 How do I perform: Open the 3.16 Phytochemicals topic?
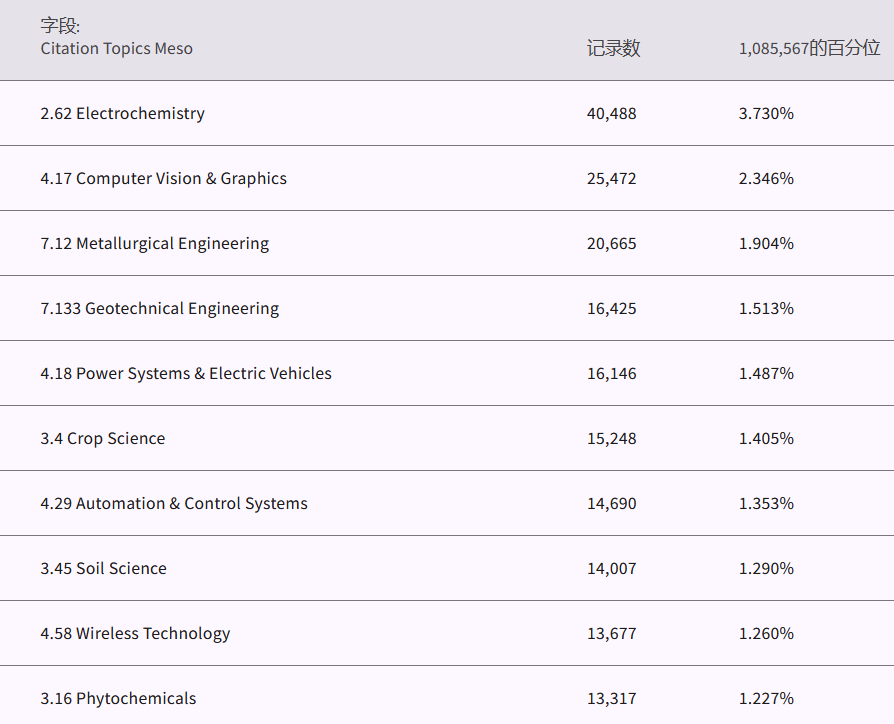118,698
